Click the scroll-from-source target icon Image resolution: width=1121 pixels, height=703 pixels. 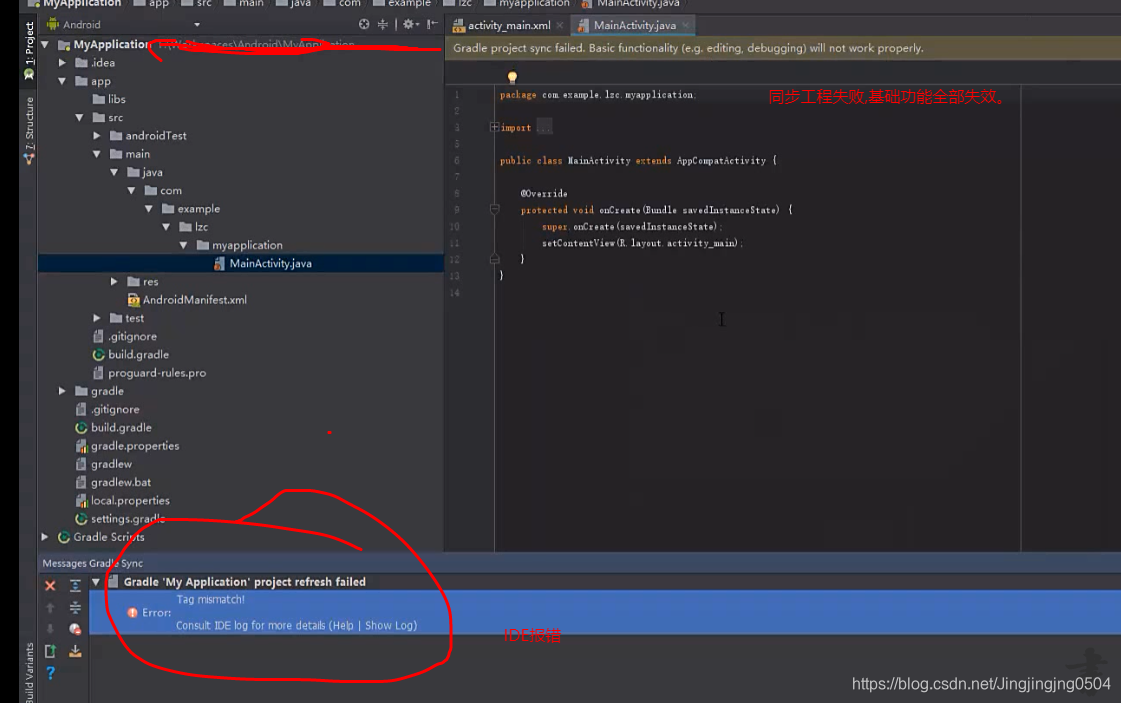(364, 24)
